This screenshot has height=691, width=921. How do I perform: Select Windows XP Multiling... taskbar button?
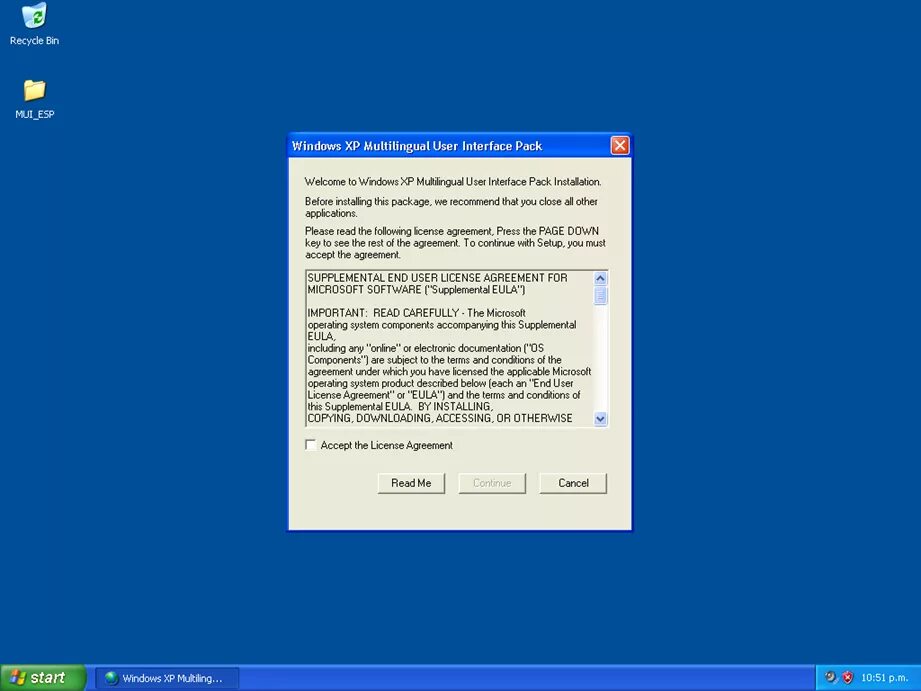point(167,678)
